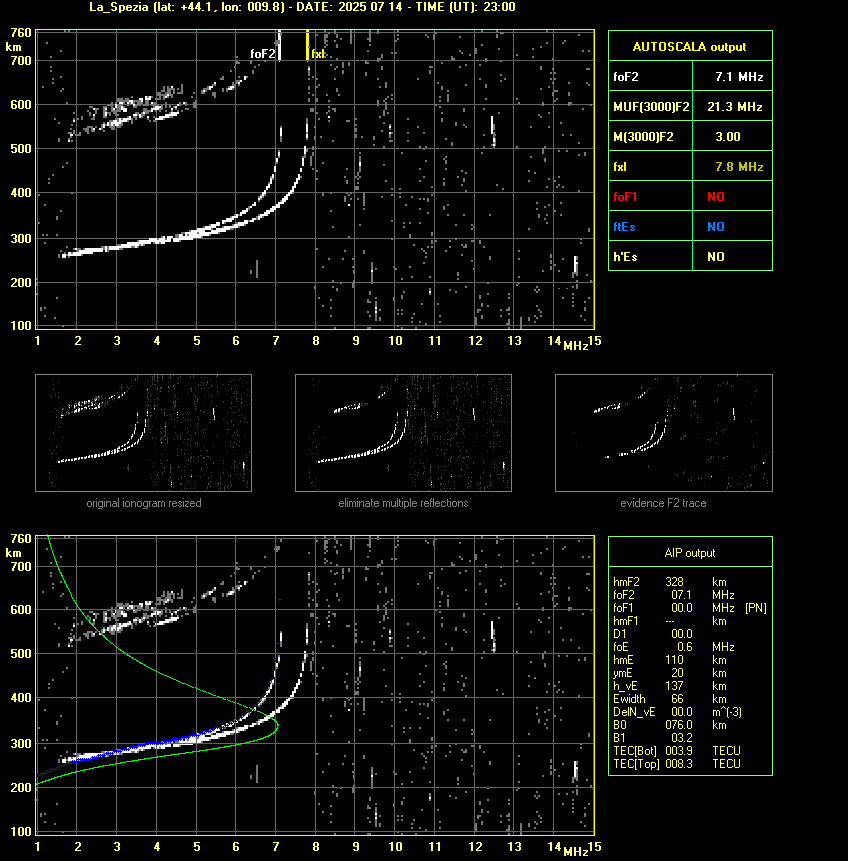Click the 'evidence F2 trace' caption

(x=663, y=503)
